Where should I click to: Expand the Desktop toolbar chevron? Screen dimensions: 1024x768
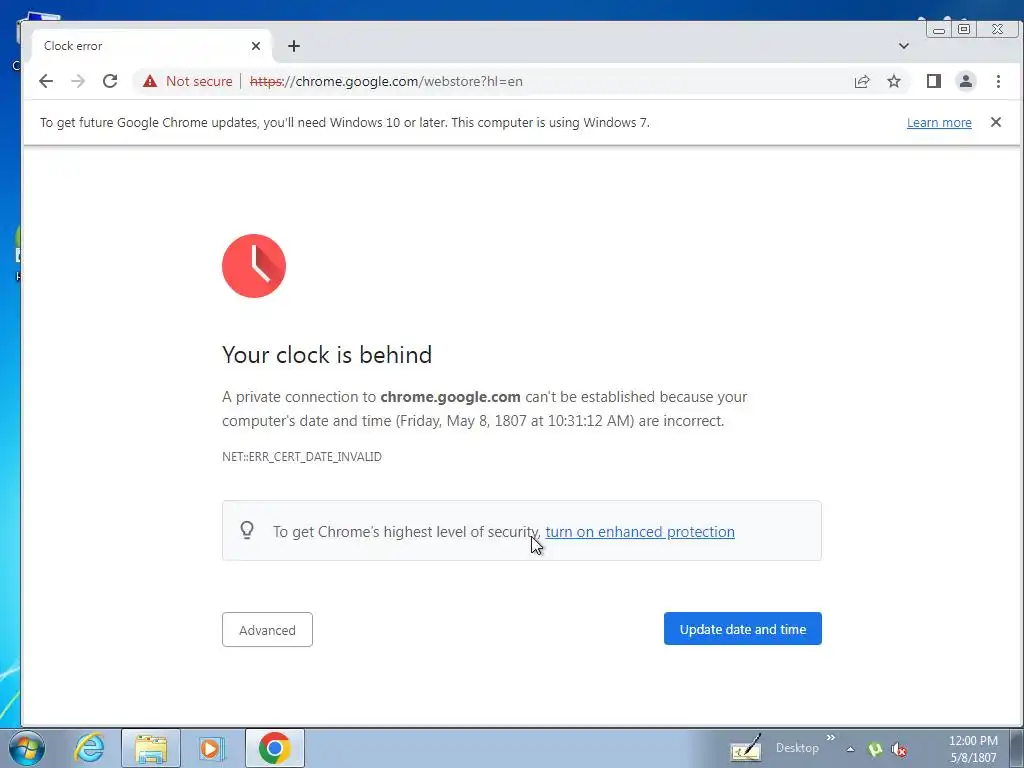pos(831,738)
